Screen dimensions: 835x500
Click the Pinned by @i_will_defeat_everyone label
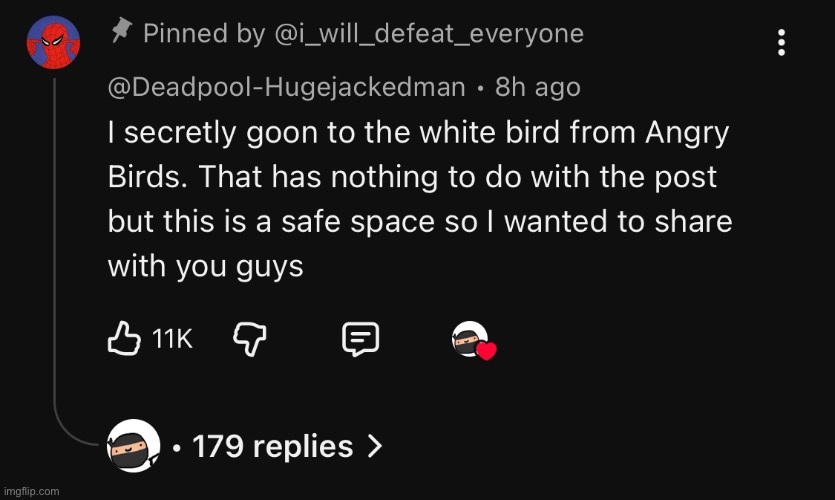pyautogui.click(x=363, y=33)
